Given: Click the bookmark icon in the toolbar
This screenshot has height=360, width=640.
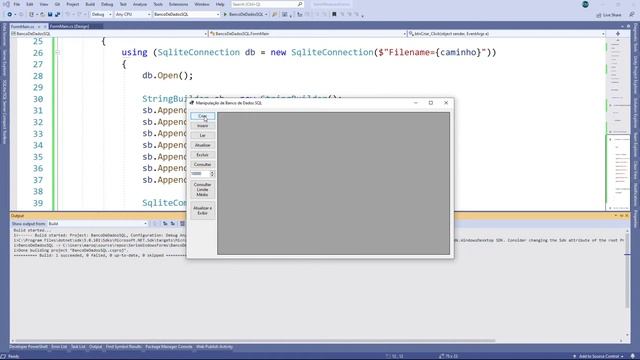Looking at the screenshot, I should click(334, 14).
